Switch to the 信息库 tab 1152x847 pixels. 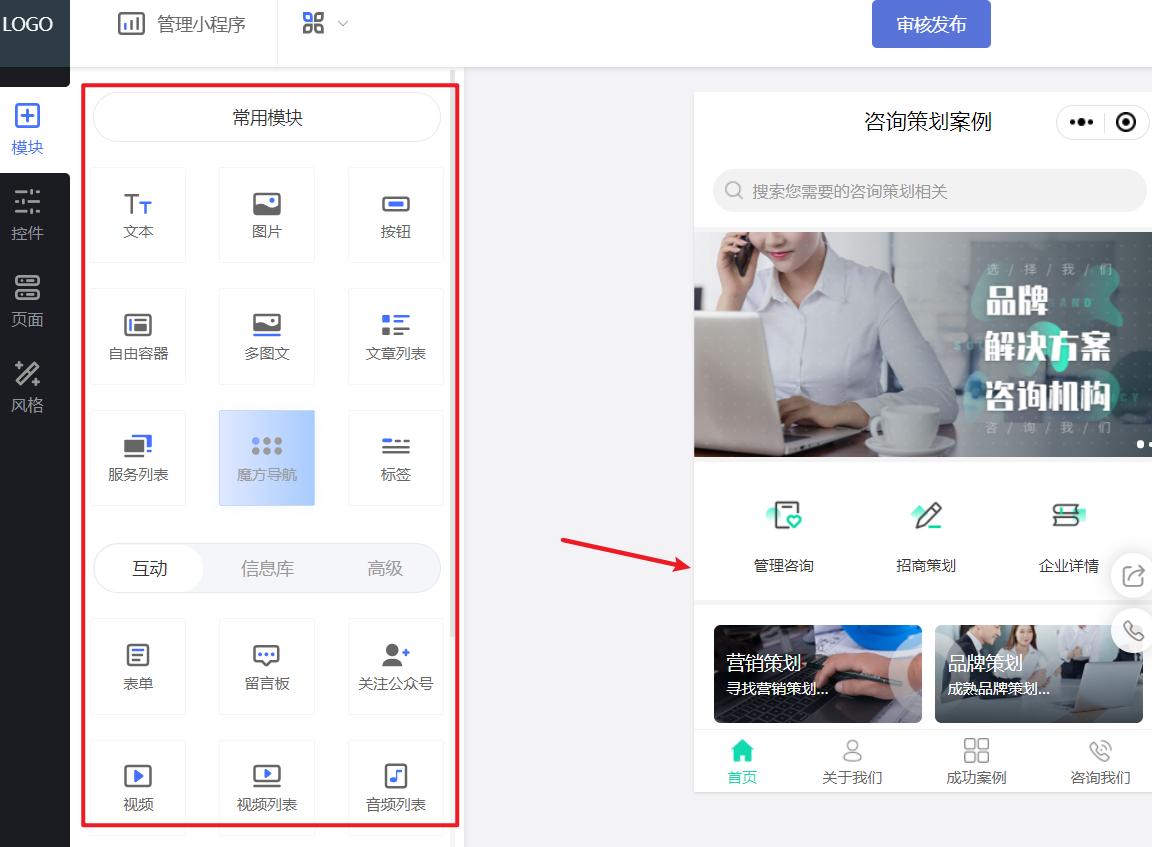[x=266, y=568]
